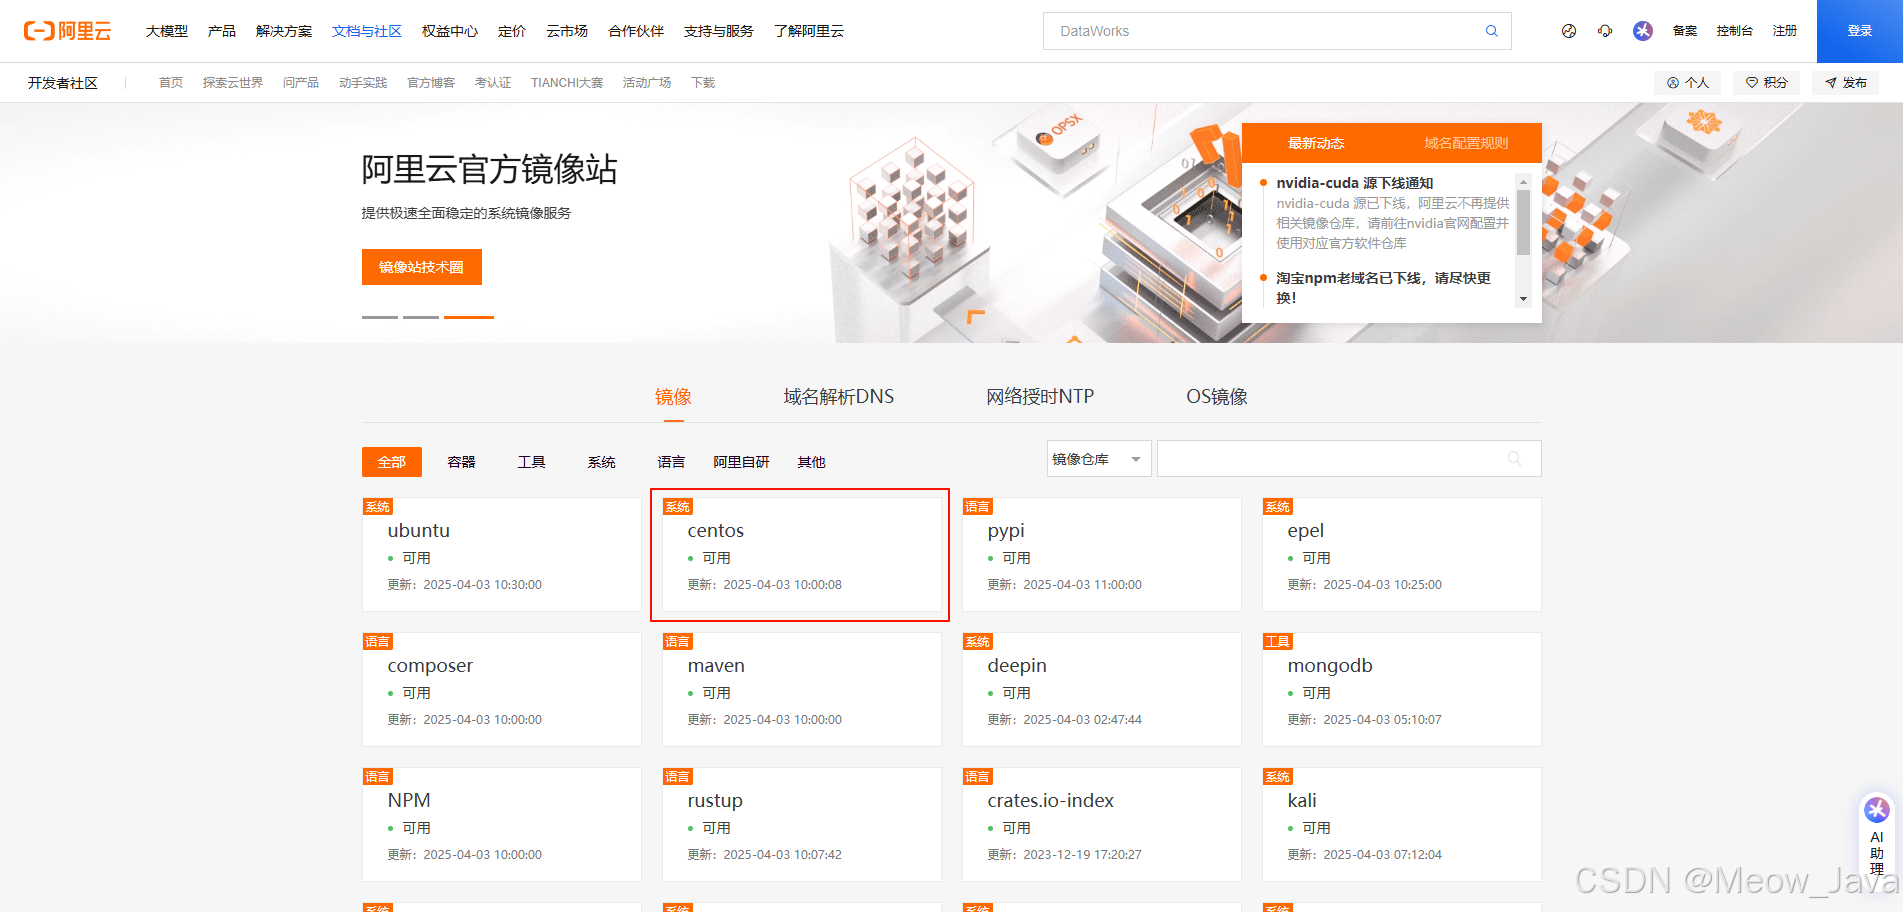This screenshot has width=1903, height=912.
Task: Select the 最新动态 tab in the news panel
Action: coord(1316,143)
